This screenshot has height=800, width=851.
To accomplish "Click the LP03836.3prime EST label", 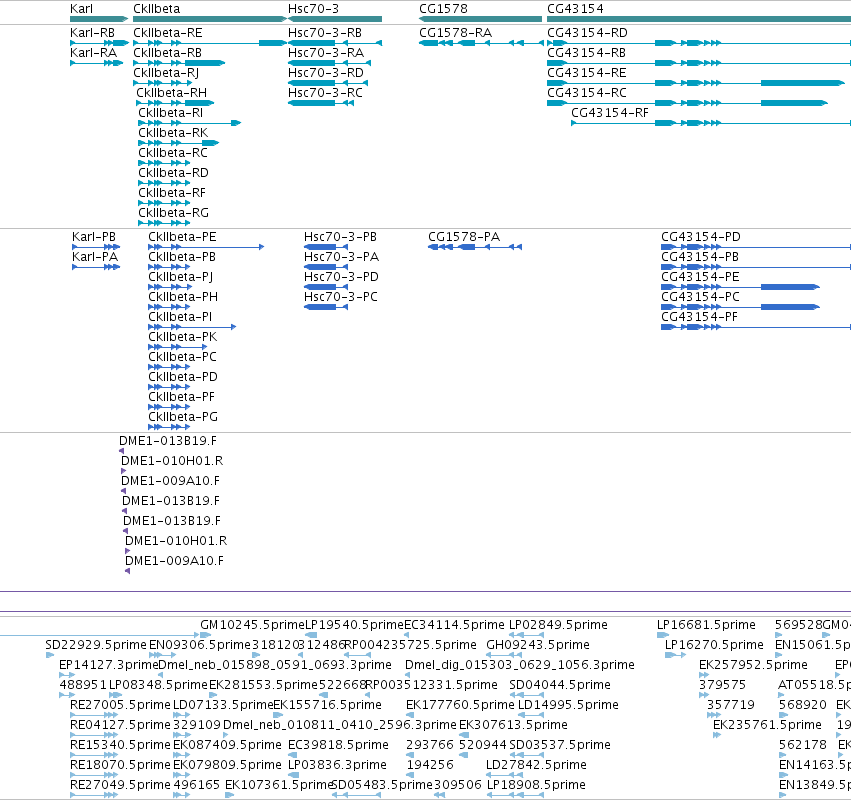I will click(337, 765).
